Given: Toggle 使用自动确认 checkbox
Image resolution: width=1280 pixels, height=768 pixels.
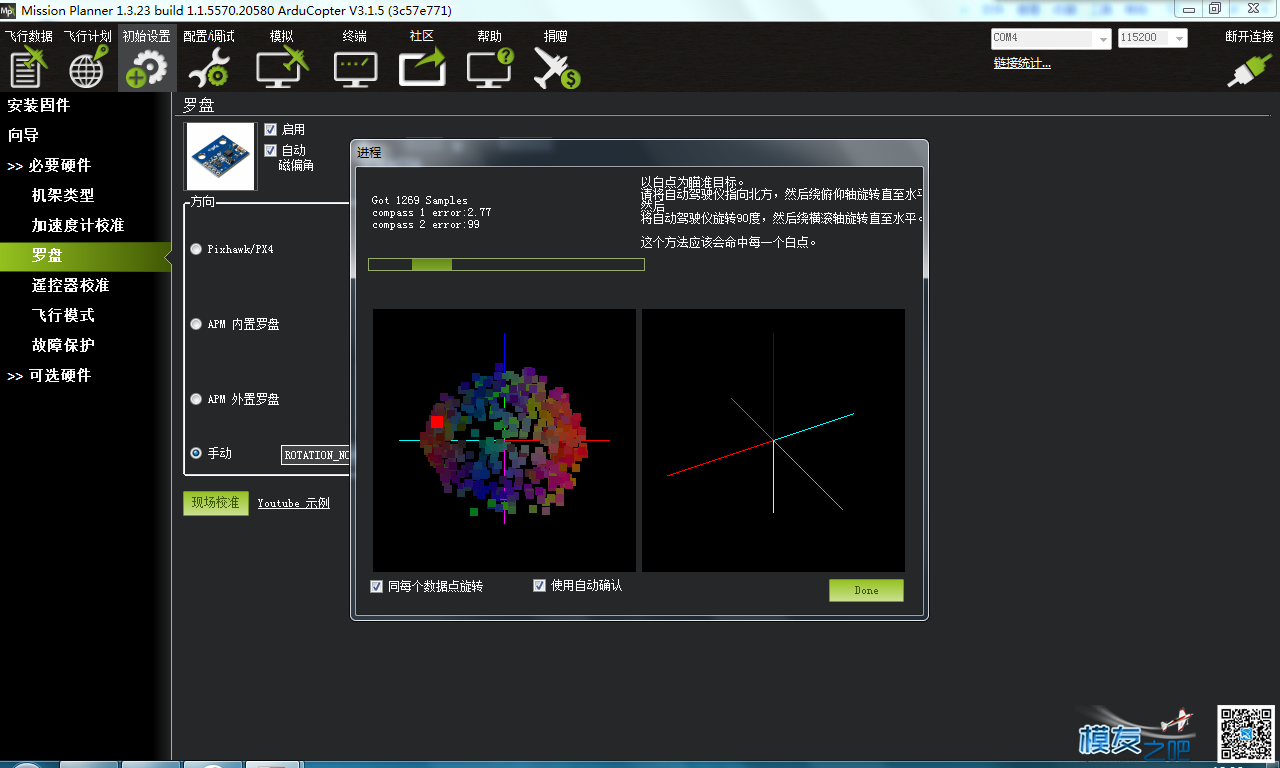Looking at the screenshot, I should (540, 585).
